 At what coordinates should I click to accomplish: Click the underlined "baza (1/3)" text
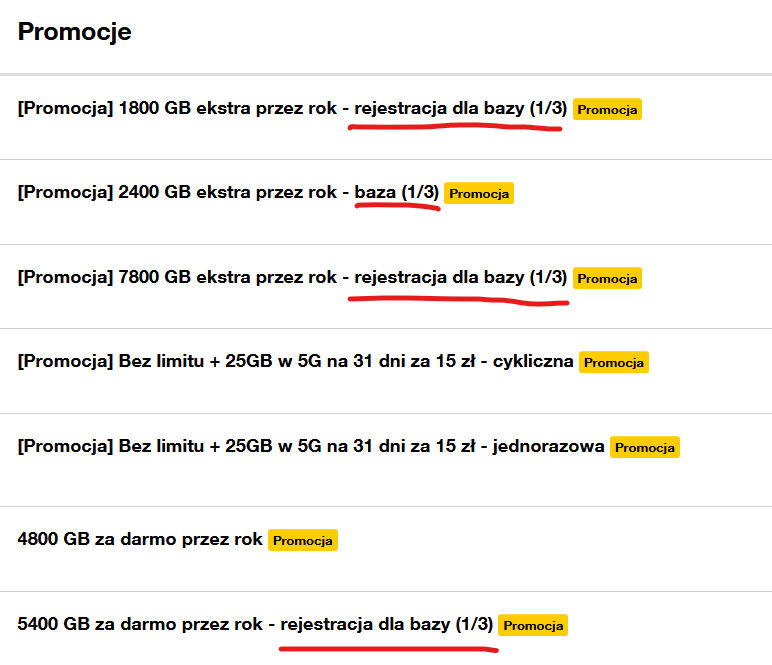pyautogui.click(x=396, y=193)
